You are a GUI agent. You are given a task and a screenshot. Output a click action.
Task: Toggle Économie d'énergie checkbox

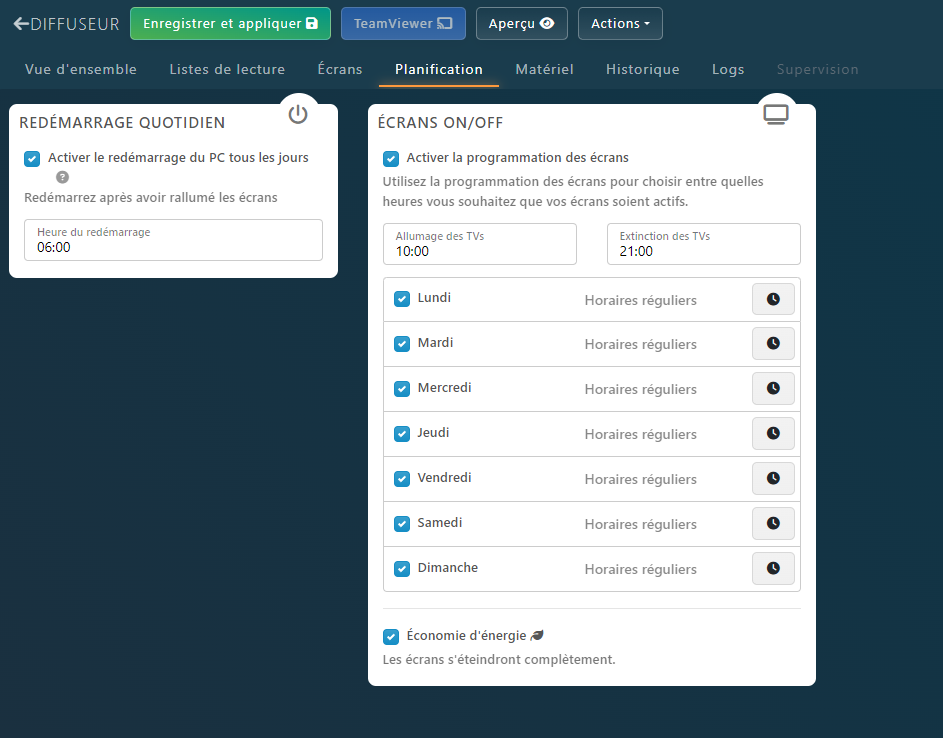tap(391, 637)
